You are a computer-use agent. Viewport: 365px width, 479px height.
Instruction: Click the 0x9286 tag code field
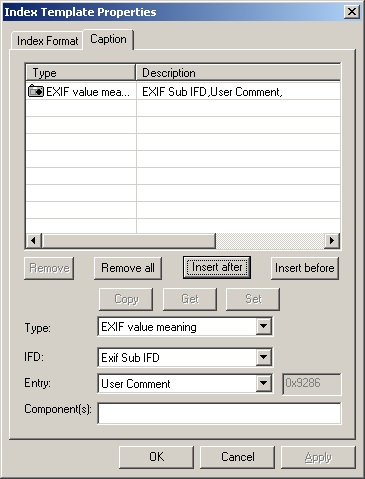[x=312, y=384]
